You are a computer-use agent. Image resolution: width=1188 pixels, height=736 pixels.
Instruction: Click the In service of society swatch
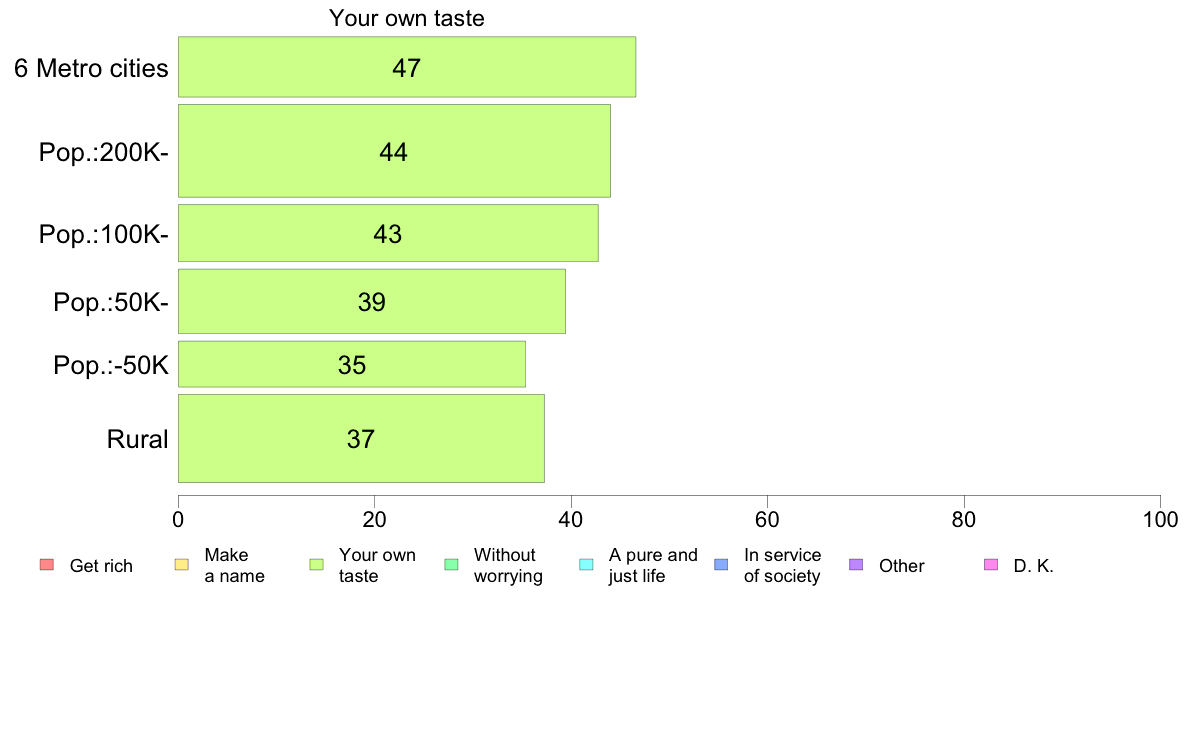(721, 565)
